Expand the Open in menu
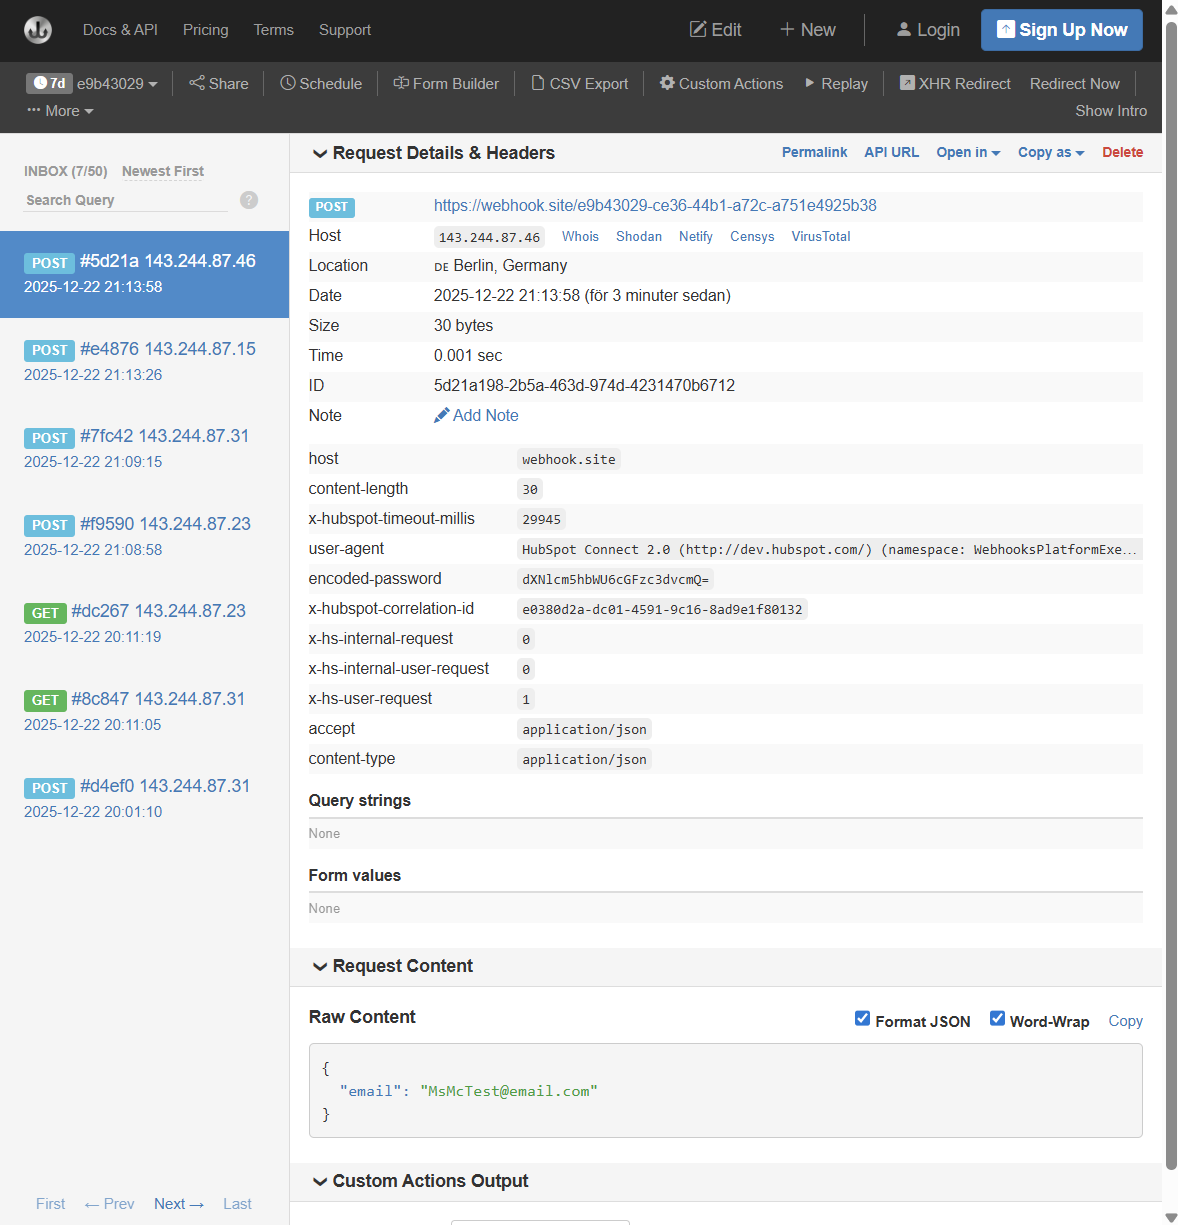 click(x=966, y=152)
